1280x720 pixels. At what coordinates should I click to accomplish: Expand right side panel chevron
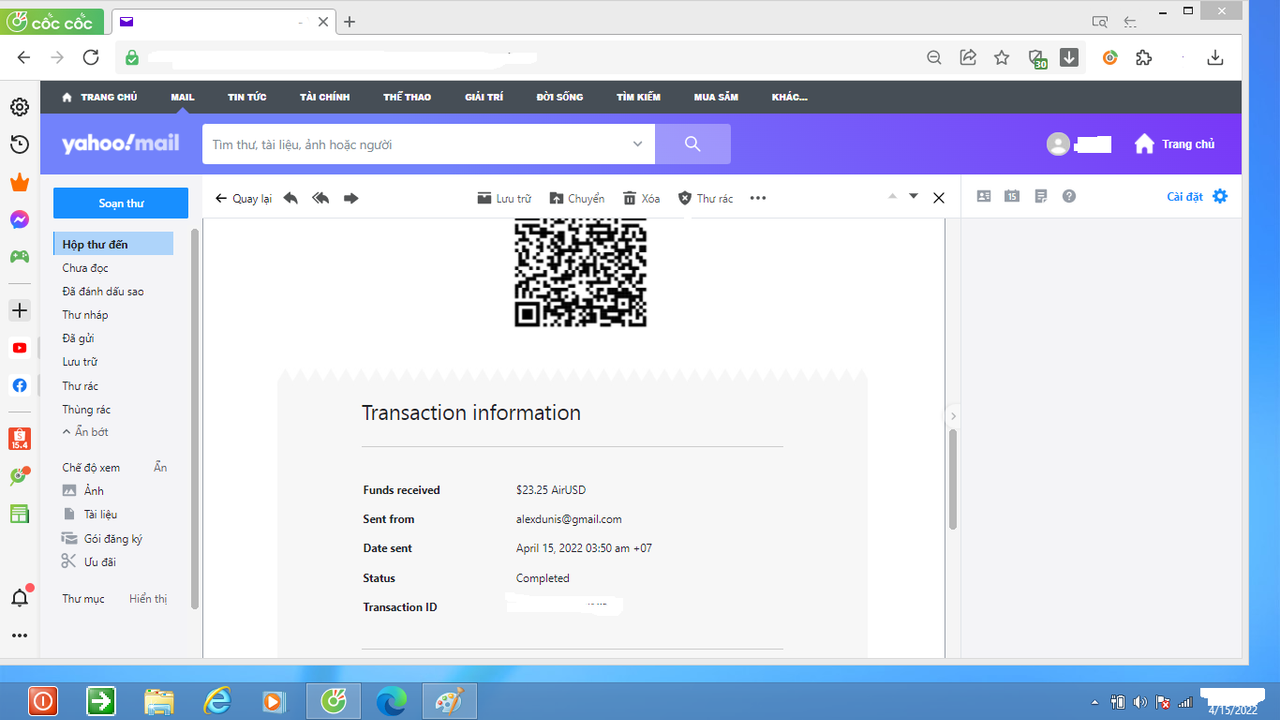click(953, 416)
